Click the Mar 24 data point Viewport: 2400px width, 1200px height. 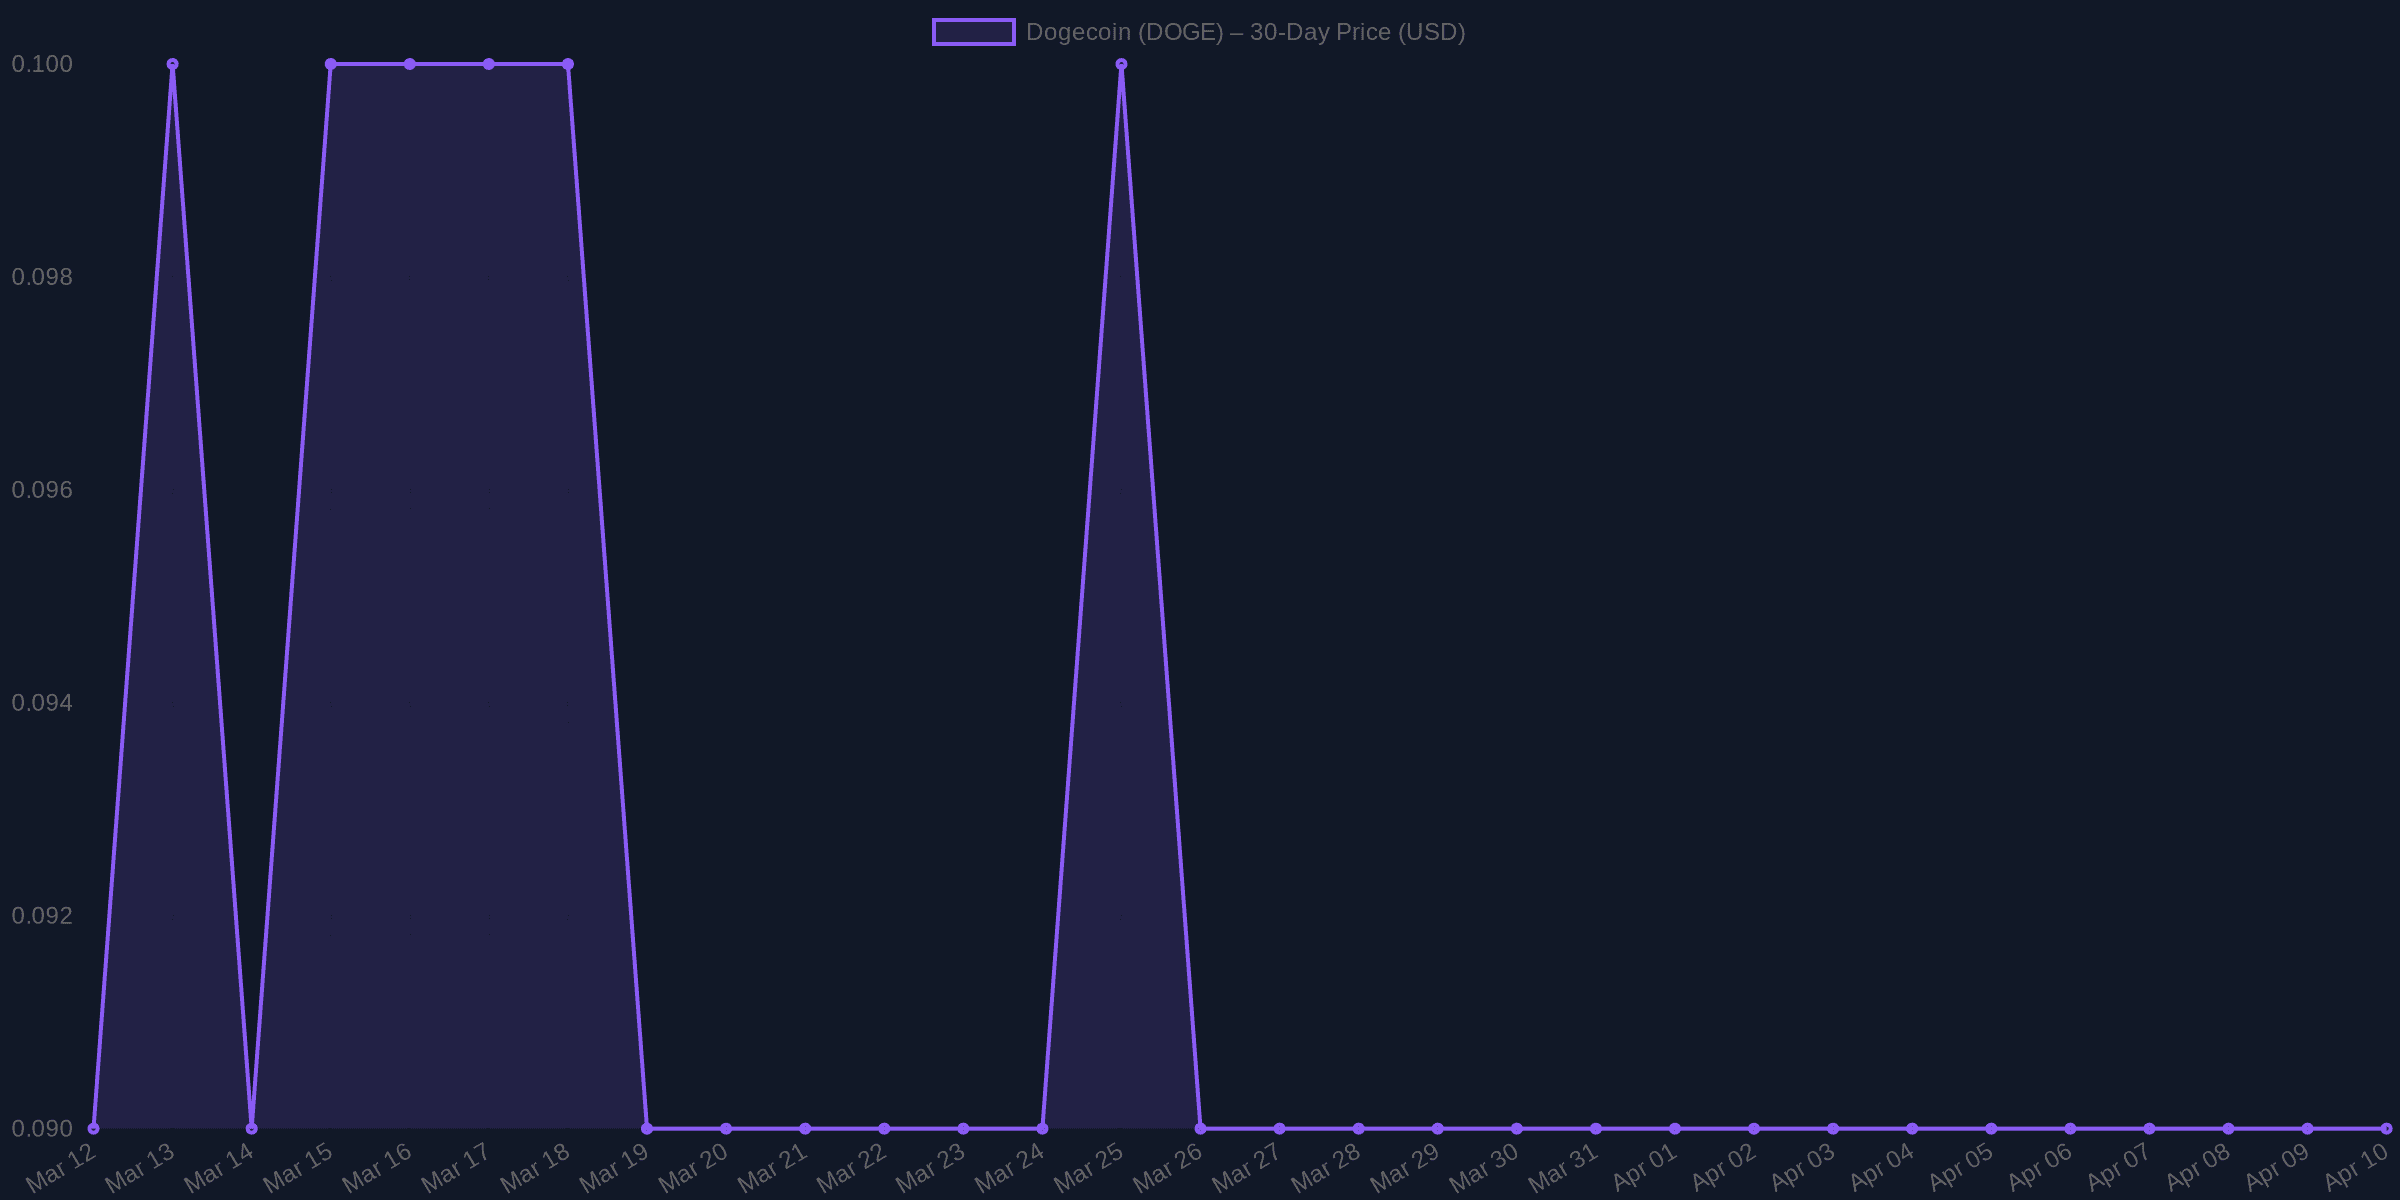tap(1042, 1128)
